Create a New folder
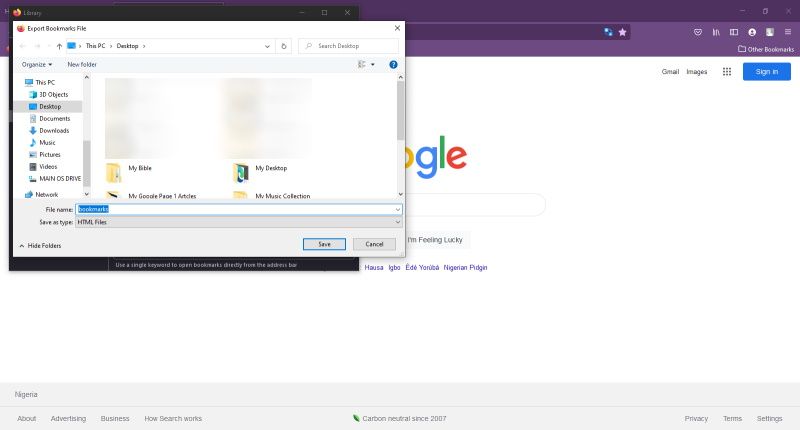Viewport: 800px width, 430px height. tap(82, 64)
